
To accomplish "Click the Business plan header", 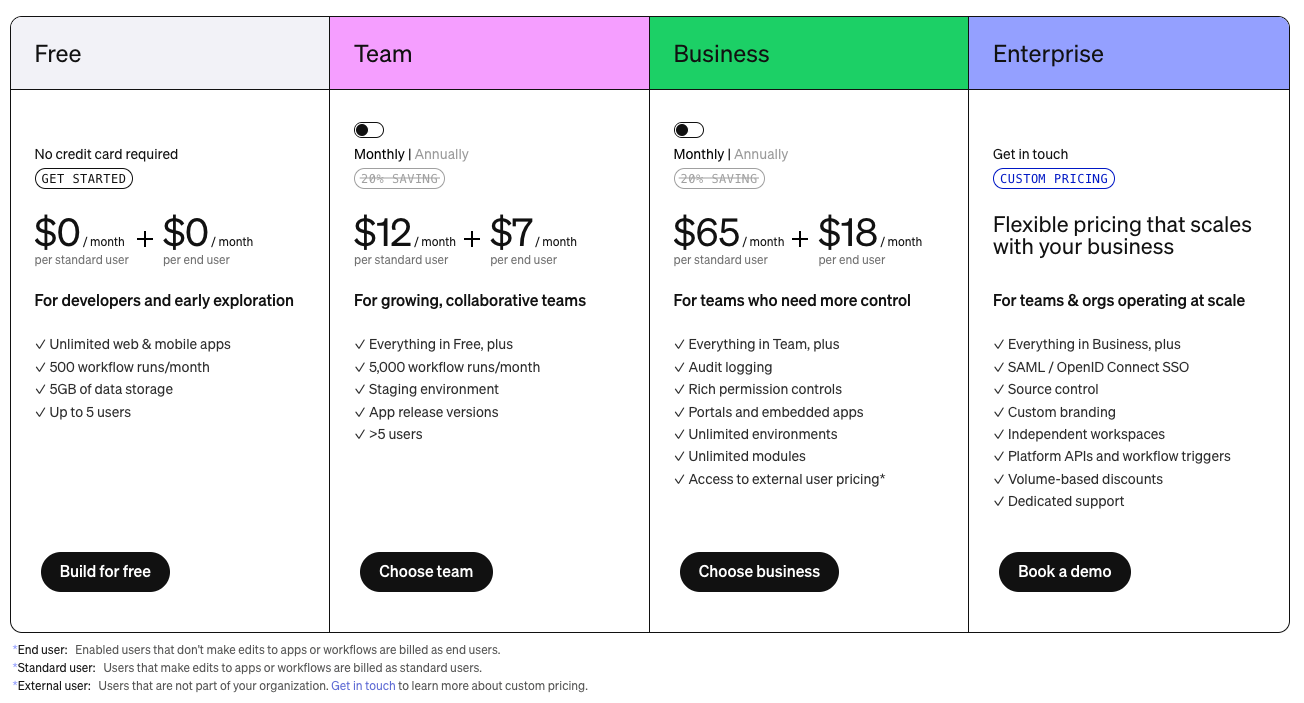I will 808,54.
